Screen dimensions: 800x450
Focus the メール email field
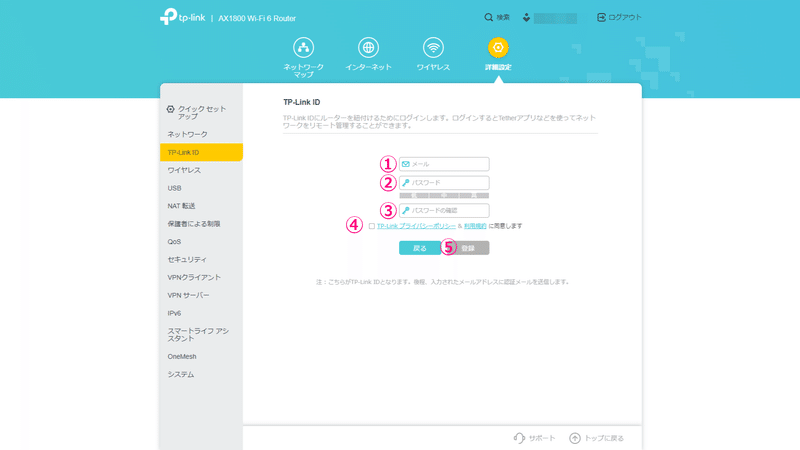[x=444, y=164]
